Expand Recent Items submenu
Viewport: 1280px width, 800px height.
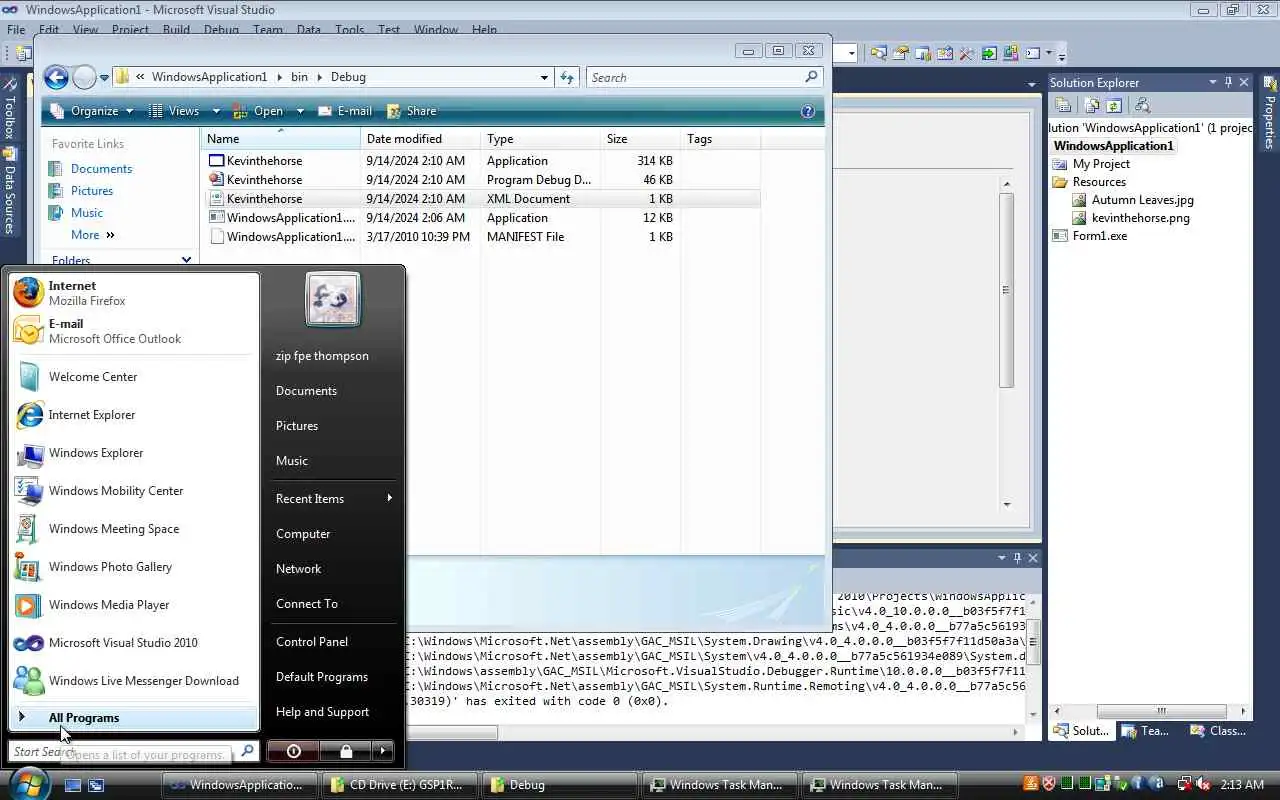pos(334,498)
